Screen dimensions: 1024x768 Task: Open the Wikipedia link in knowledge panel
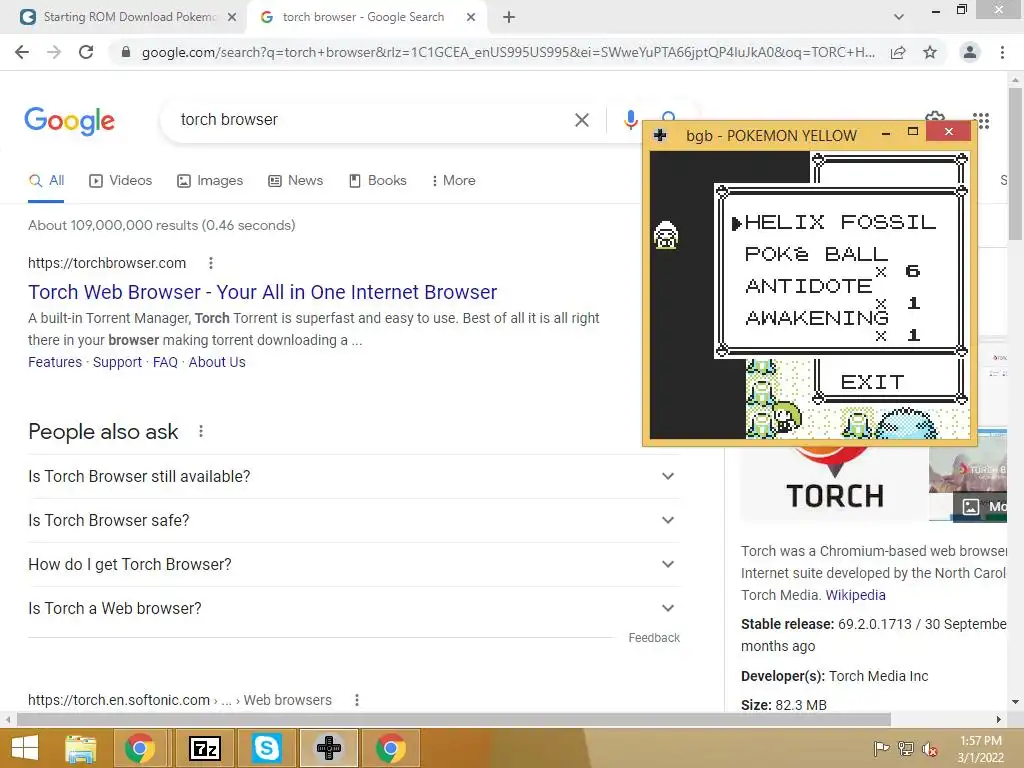point(856,595)
